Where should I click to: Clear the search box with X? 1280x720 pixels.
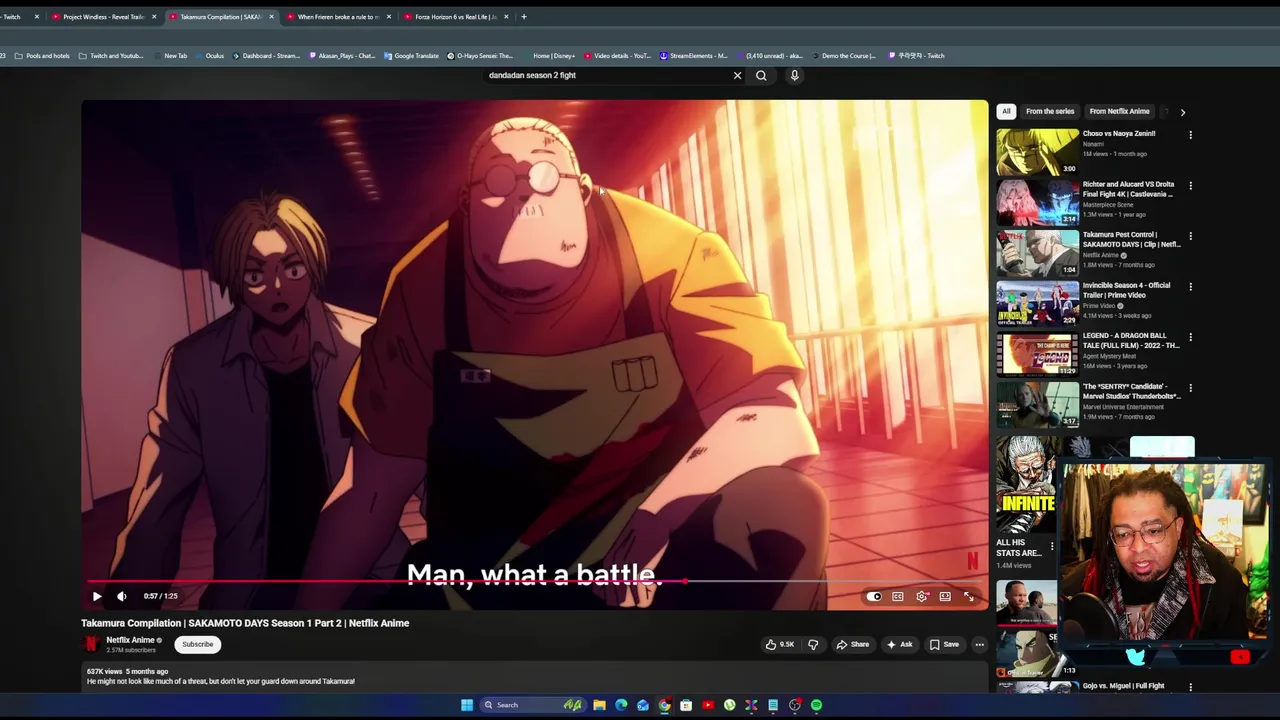[738, 75]
